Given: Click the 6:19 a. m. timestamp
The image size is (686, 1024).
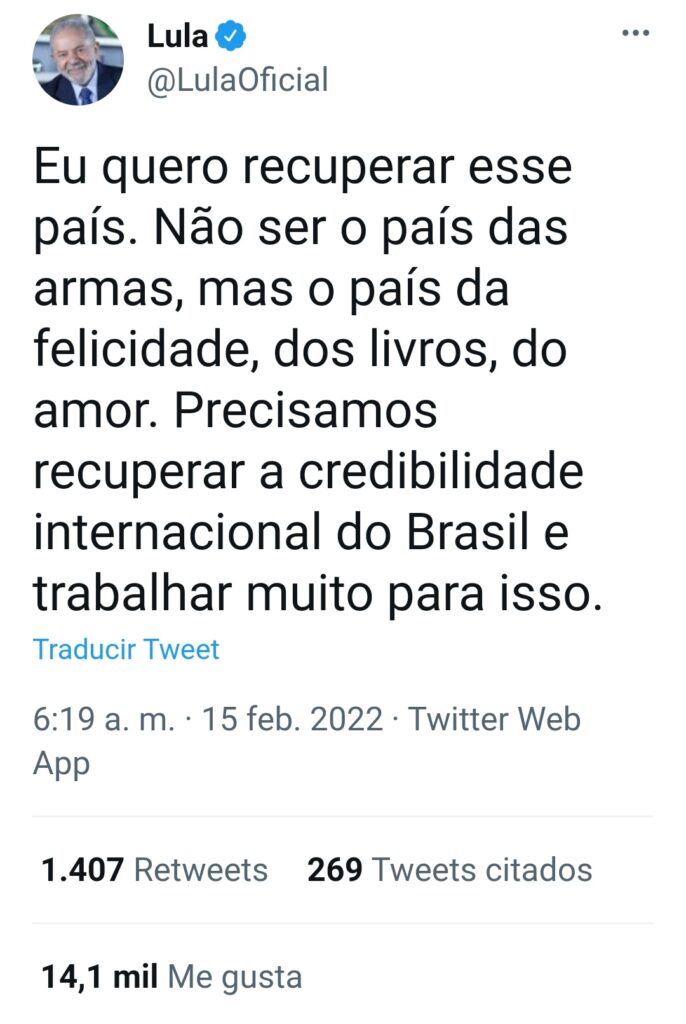Looking at the screenshot, I should 104,719.
